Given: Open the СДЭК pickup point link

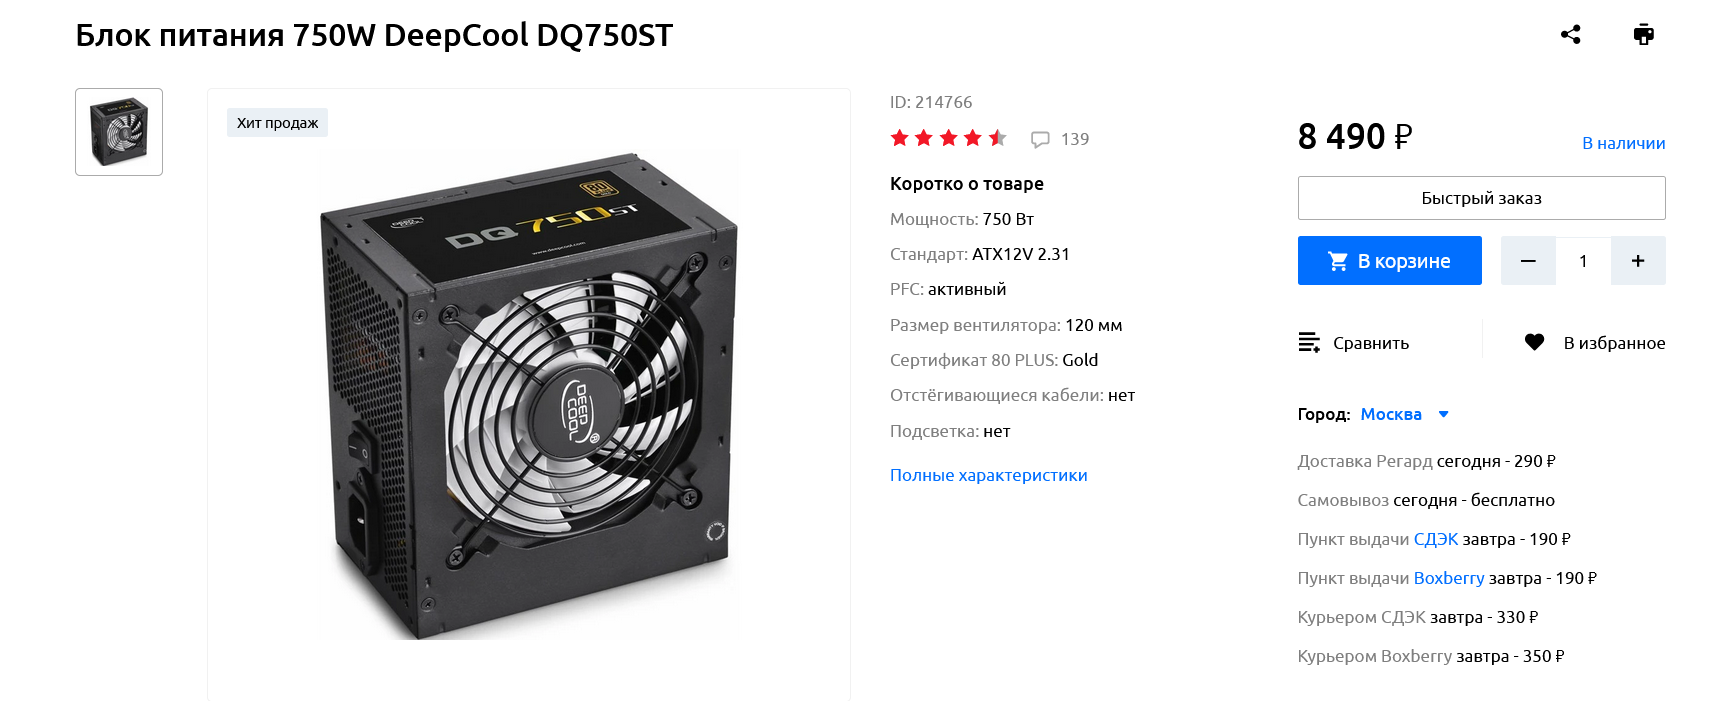Looking at the screenshot, I should tap(1435, 539).
